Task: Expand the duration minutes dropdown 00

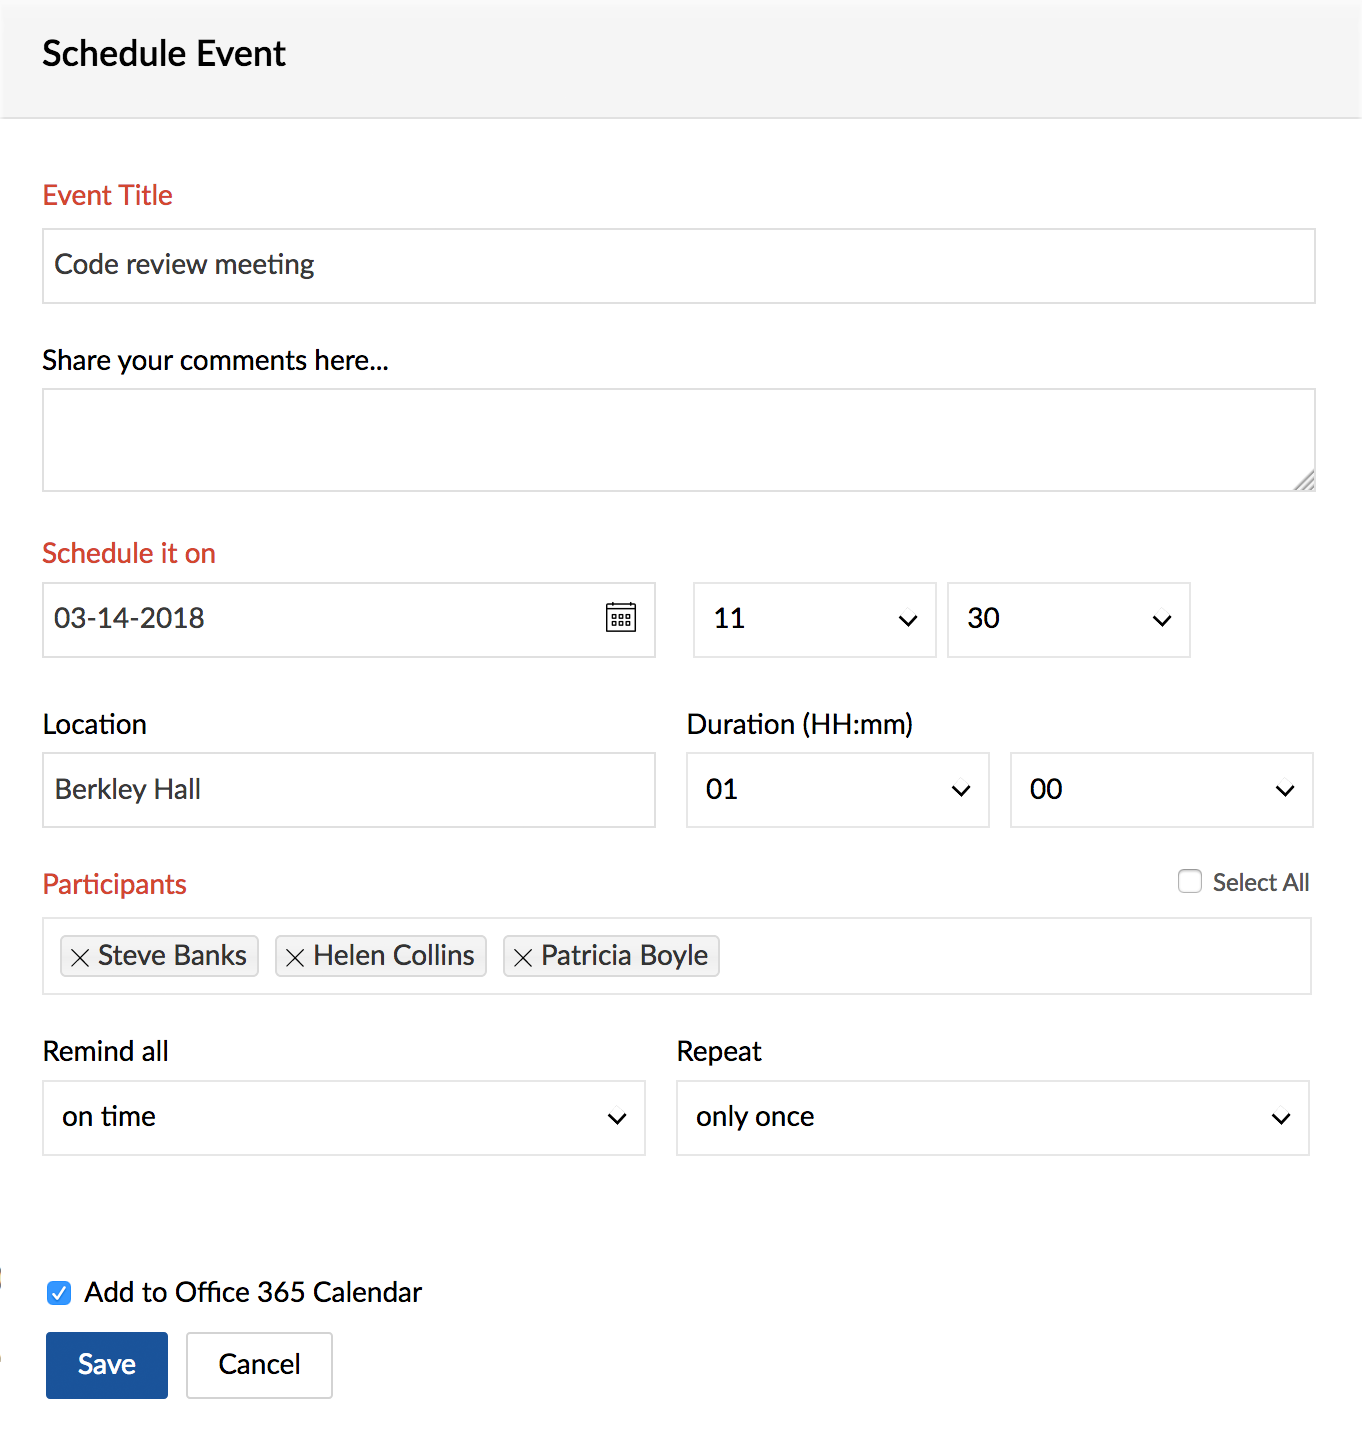Action: click(x=1162, y=790)
